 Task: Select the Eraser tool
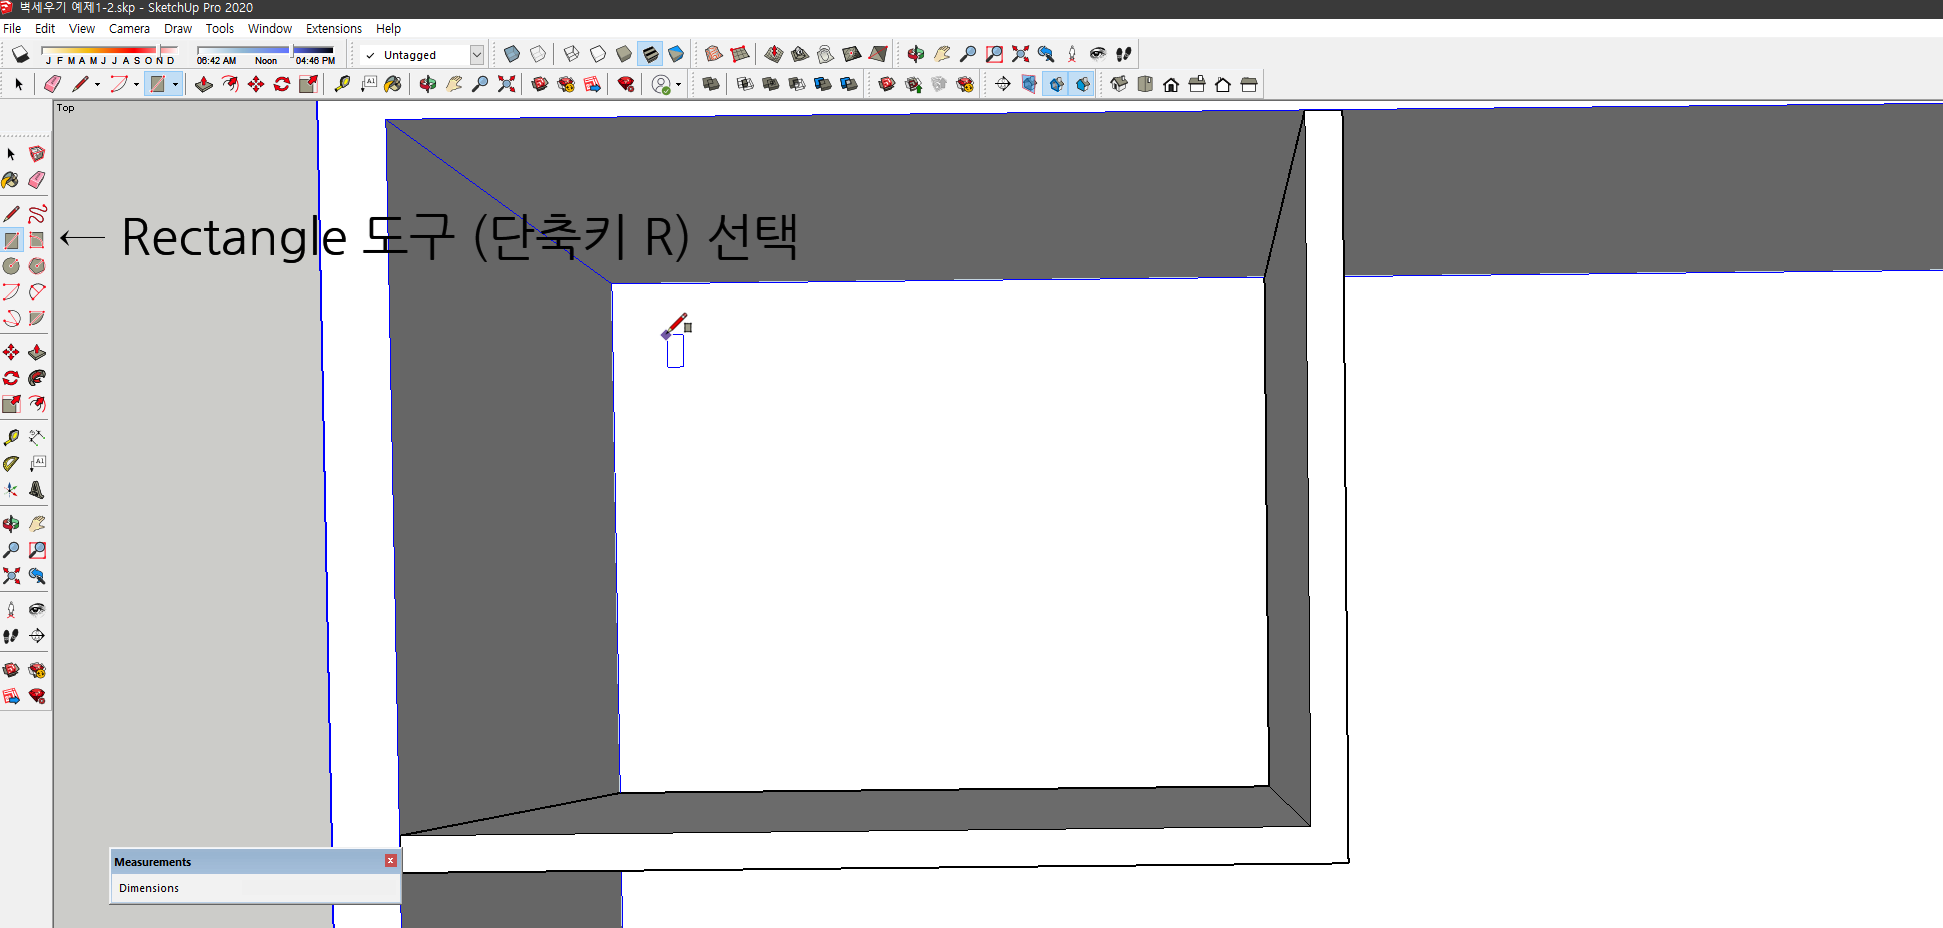[x=37, y=180]
